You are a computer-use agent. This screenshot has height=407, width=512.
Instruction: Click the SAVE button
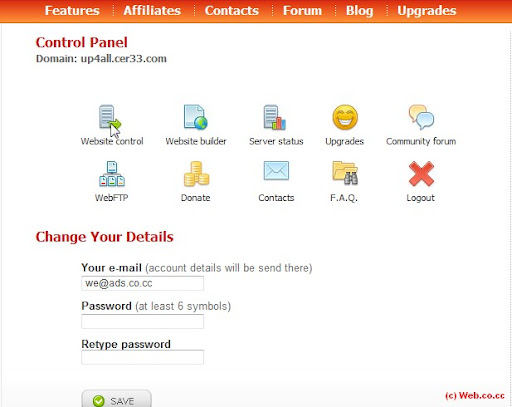(x=116, y=399)
